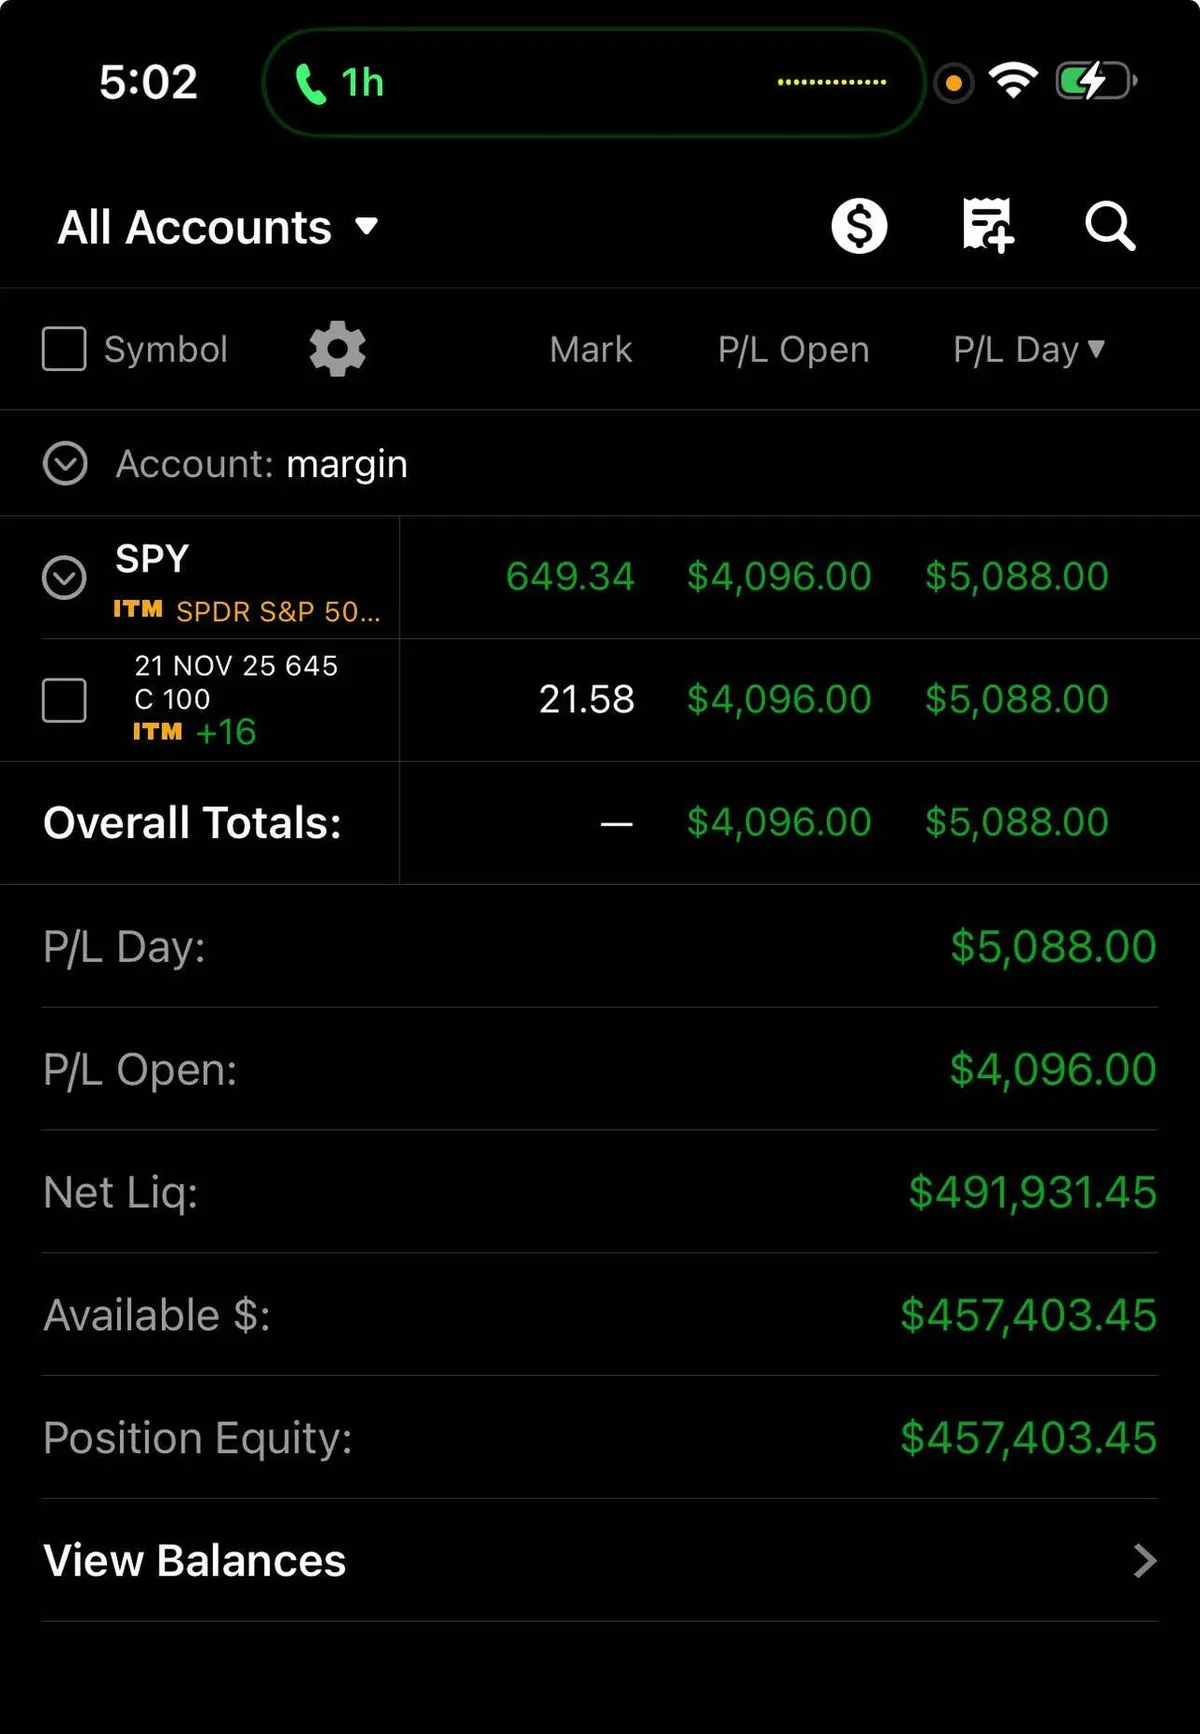
Task: Open column settings gear icon
Action: (337, 349)
